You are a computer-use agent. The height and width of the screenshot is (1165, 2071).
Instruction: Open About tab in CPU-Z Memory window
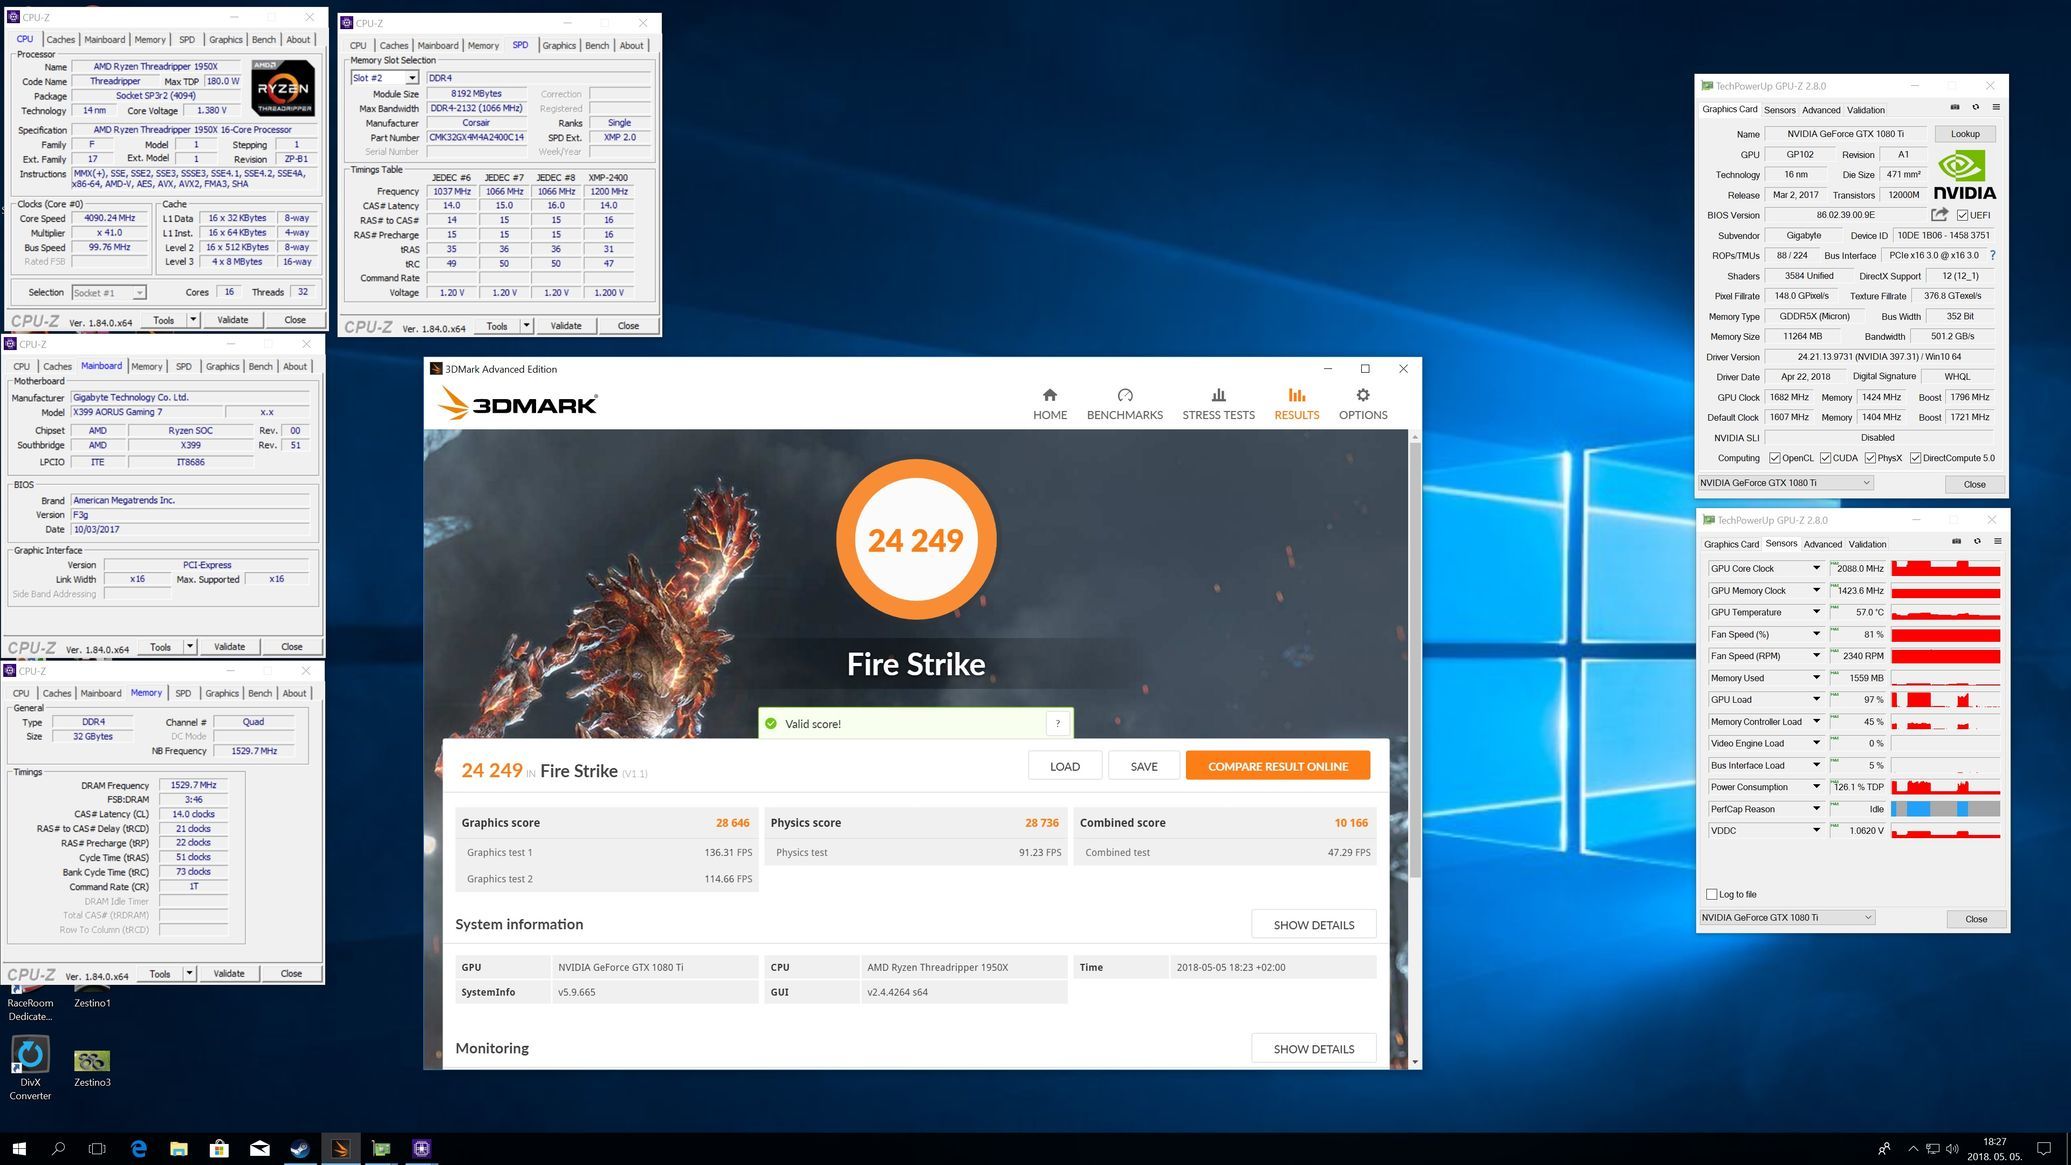pyautogui.click(x=294, y=693)
